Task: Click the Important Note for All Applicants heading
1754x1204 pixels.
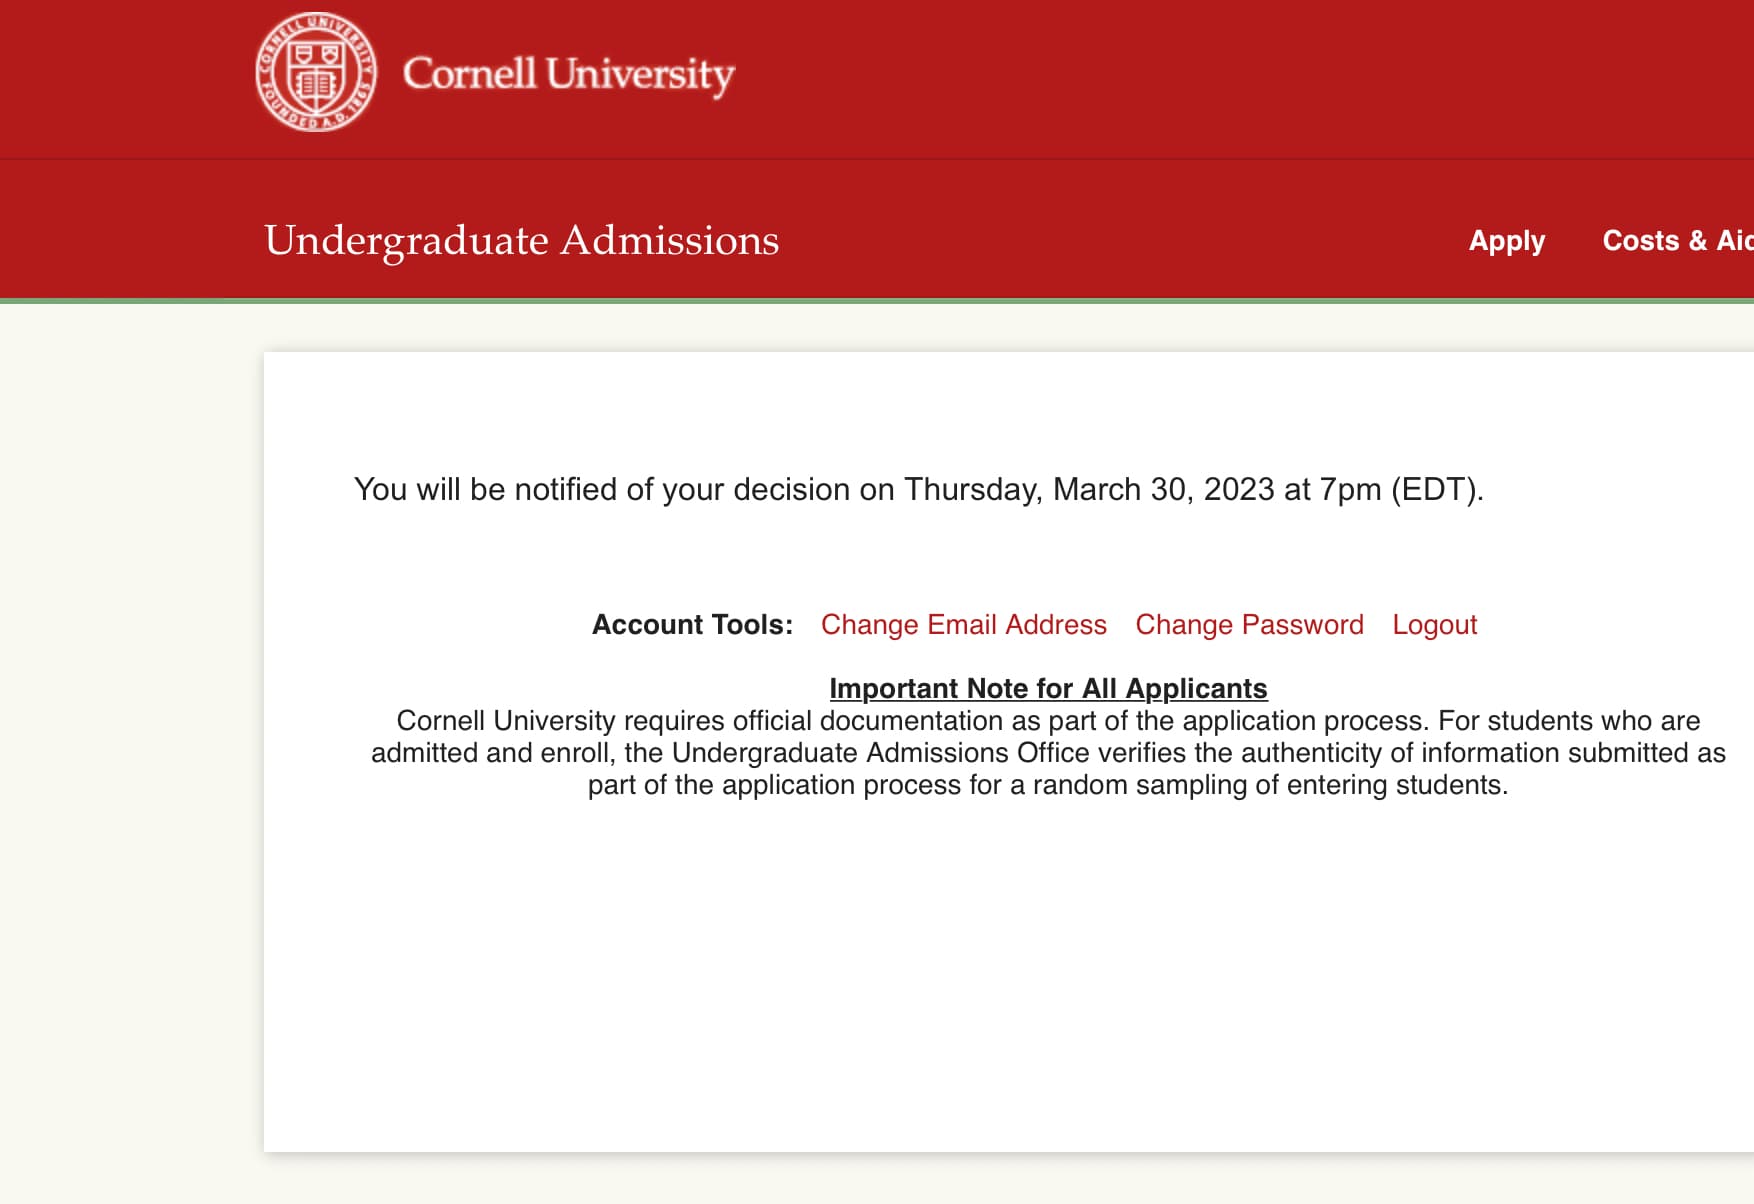Action: [x=1048, y=689]
